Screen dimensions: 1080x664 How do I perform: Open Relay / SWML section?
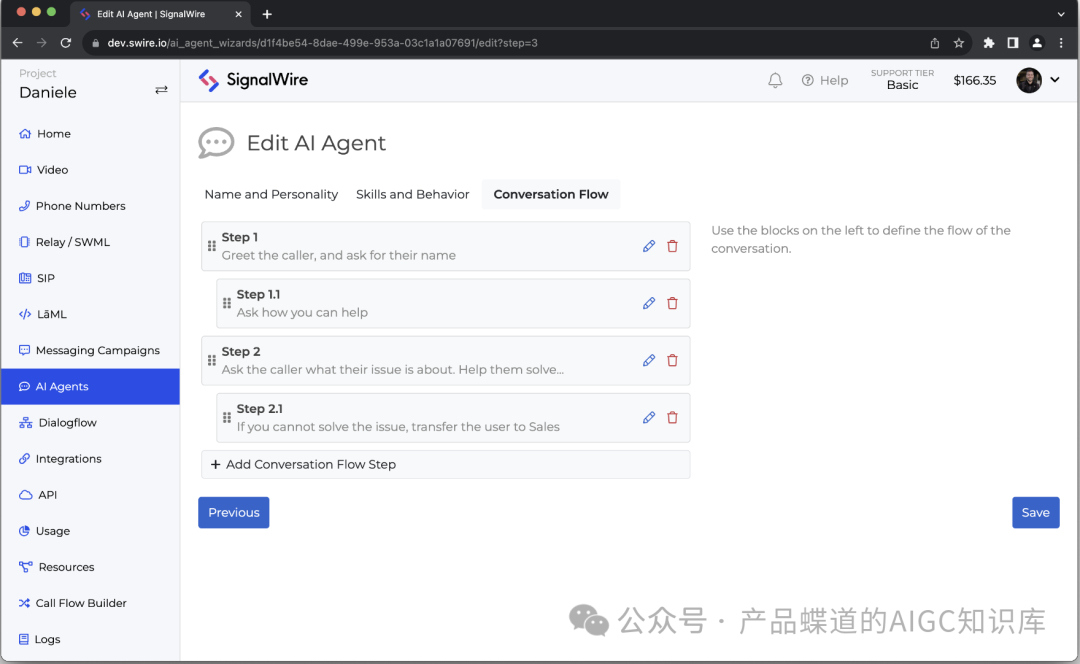(x=90, y=242)
